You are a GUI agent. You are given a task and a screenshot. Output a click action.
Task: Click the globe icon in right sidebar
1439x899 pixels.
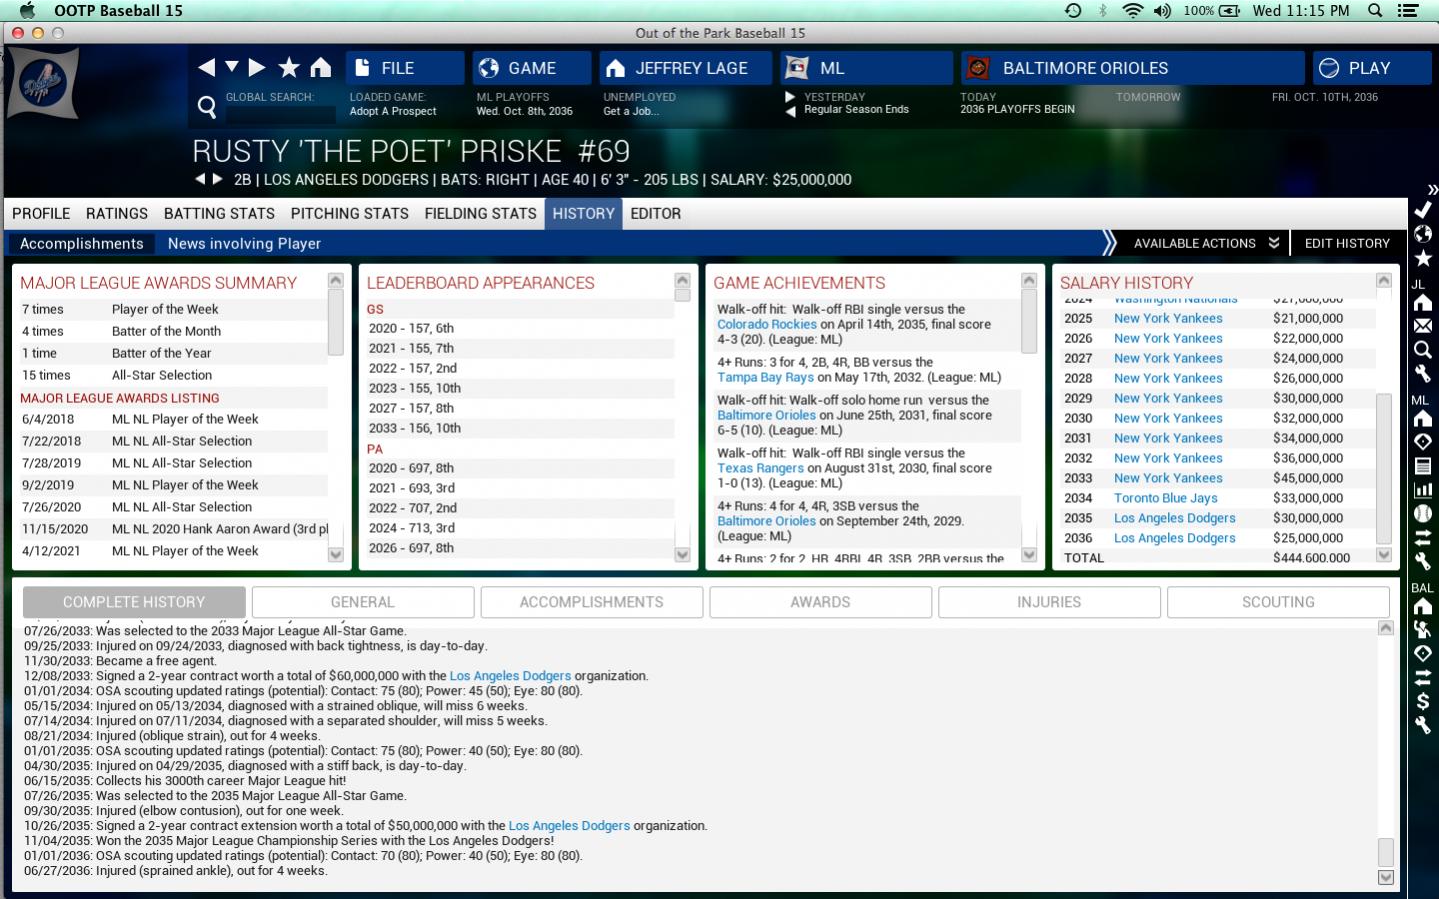coord(1422,234)
